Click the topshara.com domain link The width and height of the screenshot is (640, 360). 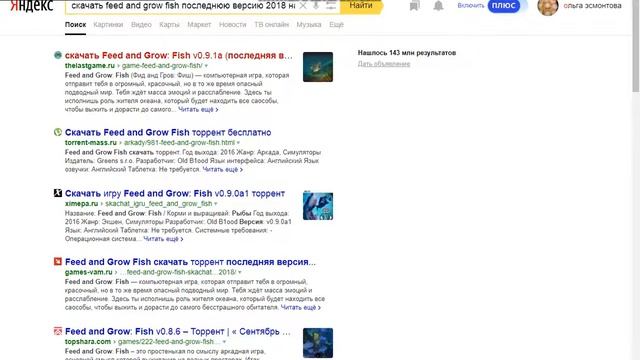(x=88, y=342)
